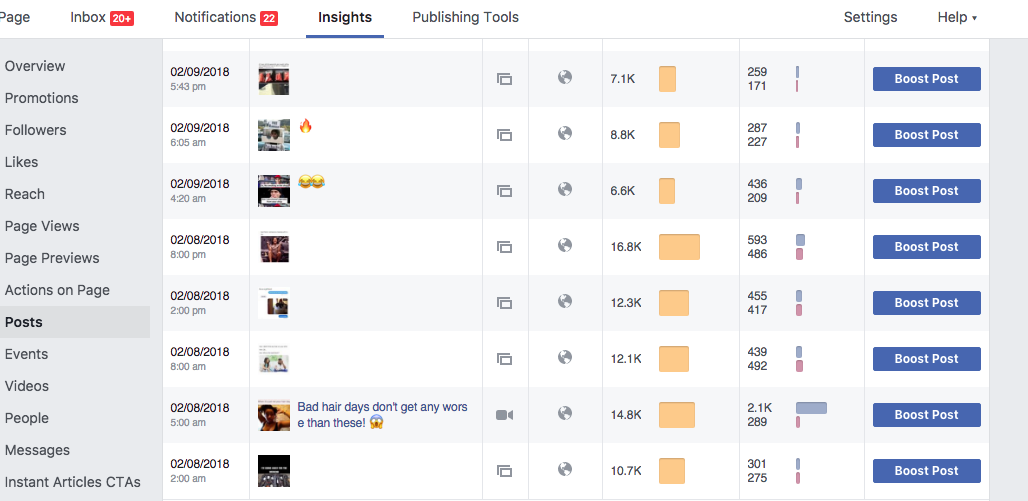Boost the Bad hair days video post
1028x501 pixels.
tap(926, 415)
